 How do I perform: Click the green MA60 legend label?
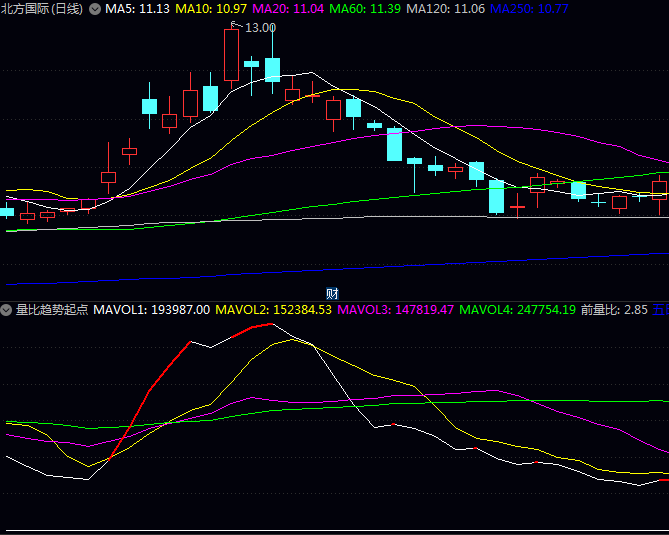coord(365,9)
